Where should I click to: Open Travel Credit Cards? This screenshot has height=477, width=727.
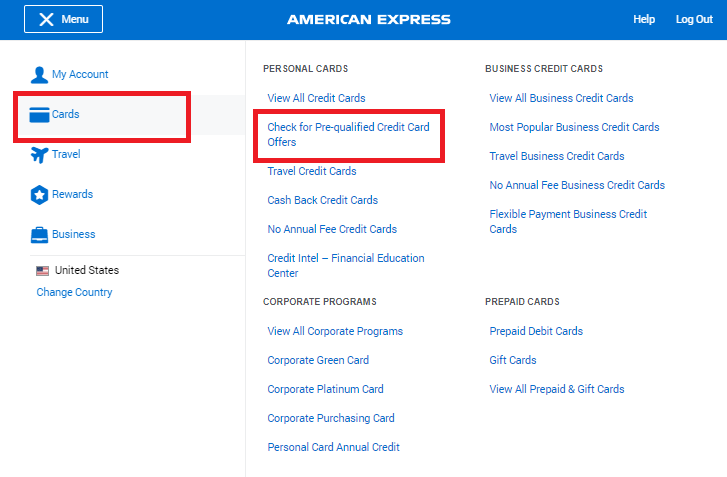(x=312, y=172)
